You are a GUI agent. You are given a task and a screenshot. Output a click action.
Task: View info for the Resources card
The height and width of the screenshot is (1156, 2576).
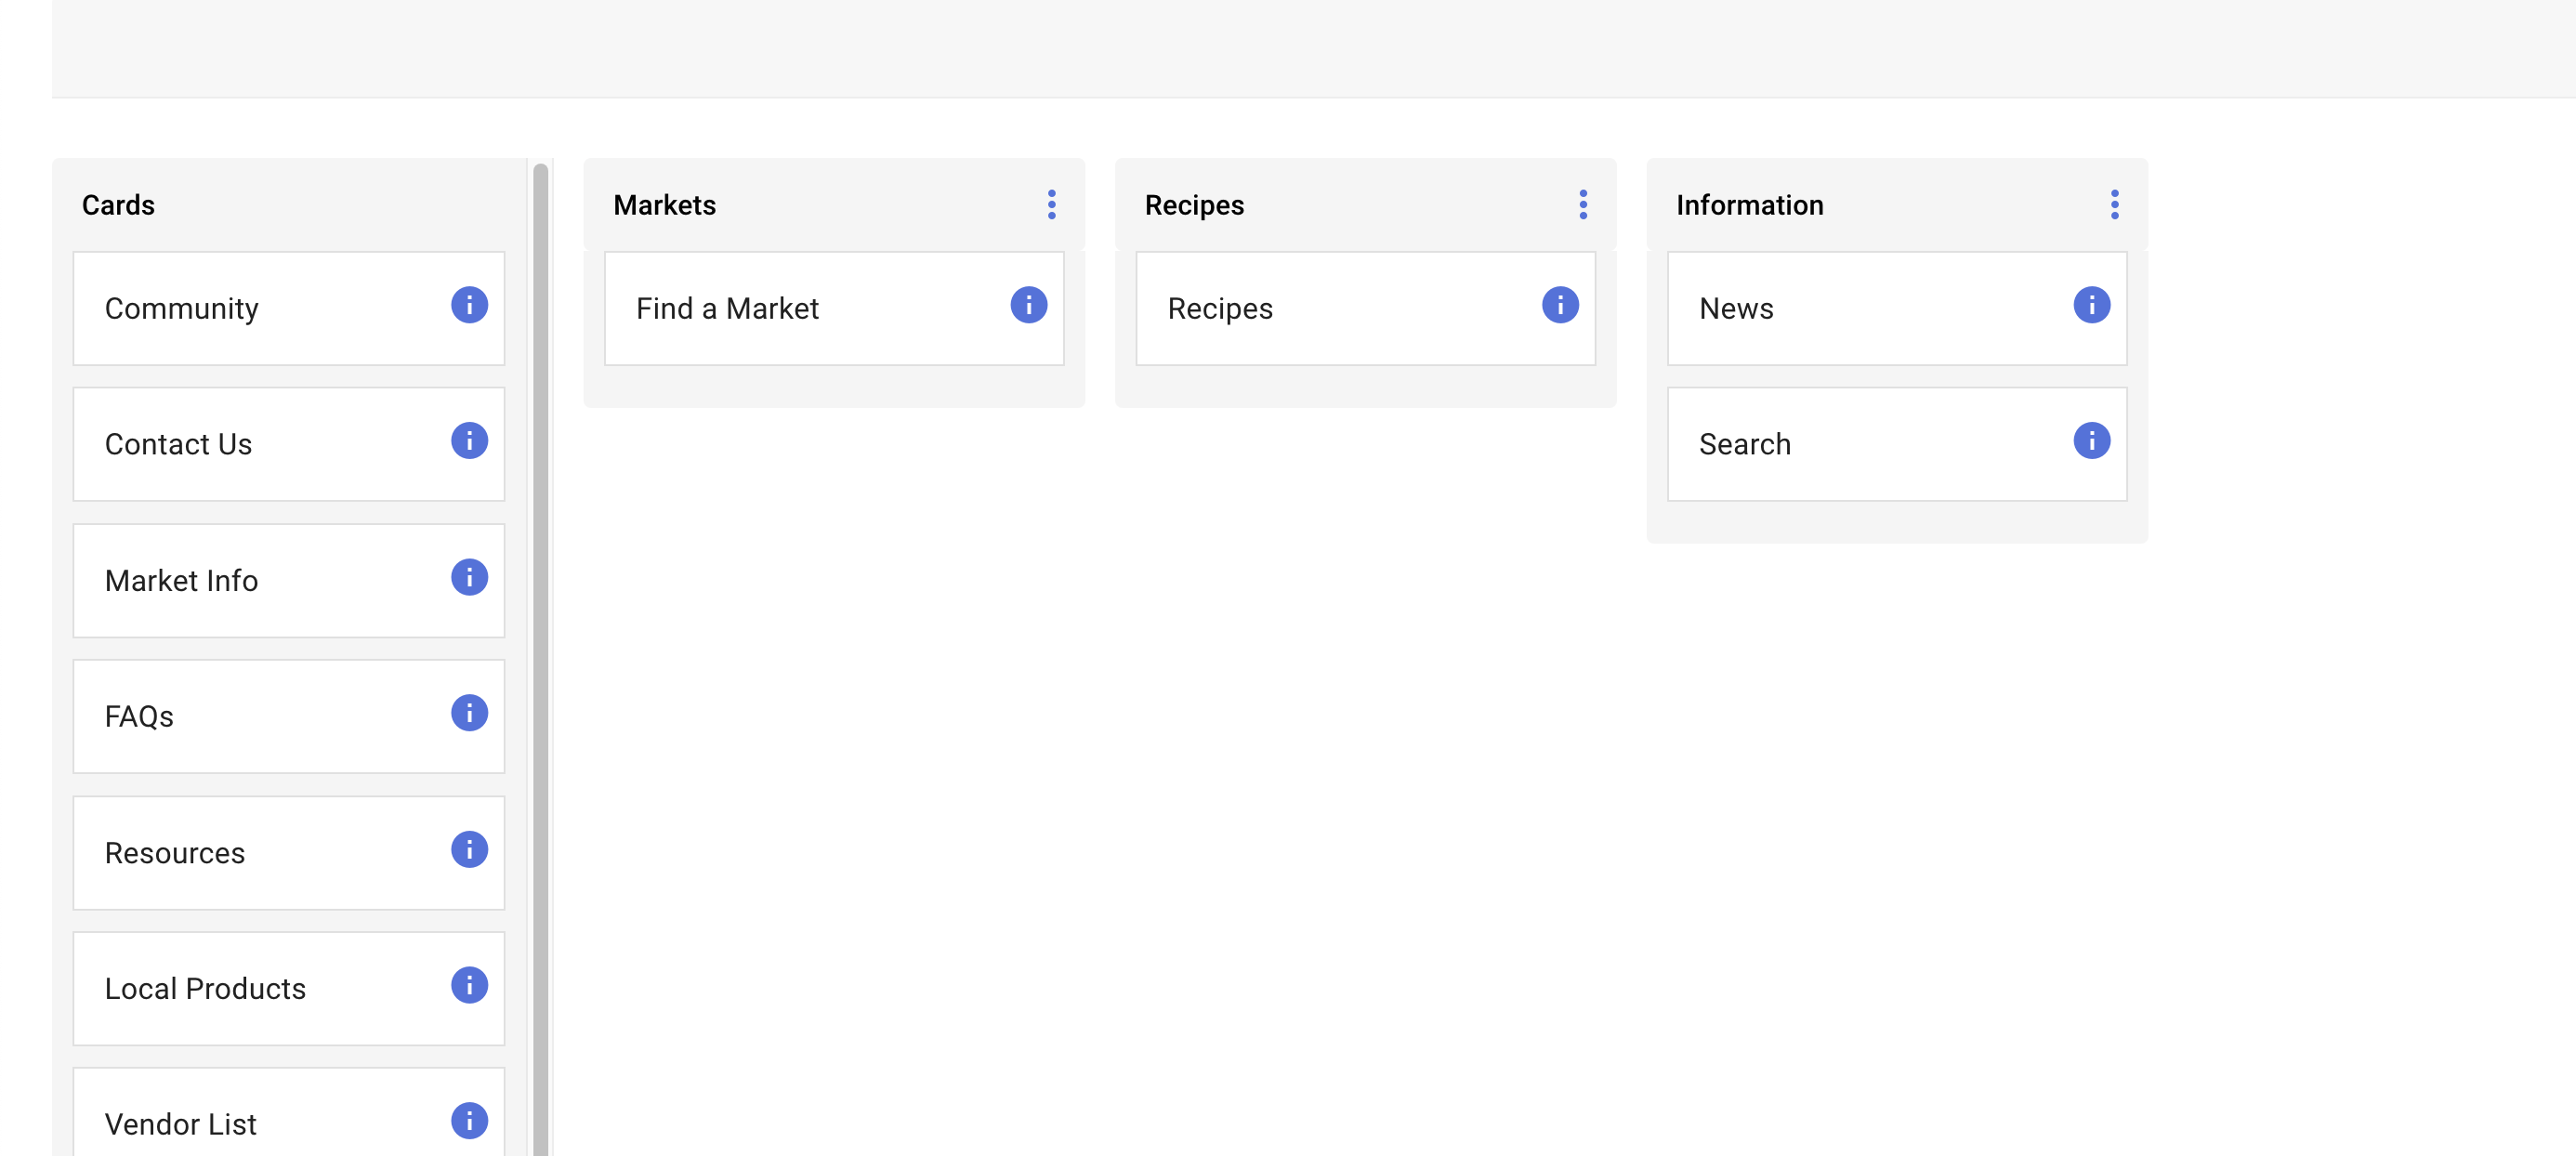[469, 850]
